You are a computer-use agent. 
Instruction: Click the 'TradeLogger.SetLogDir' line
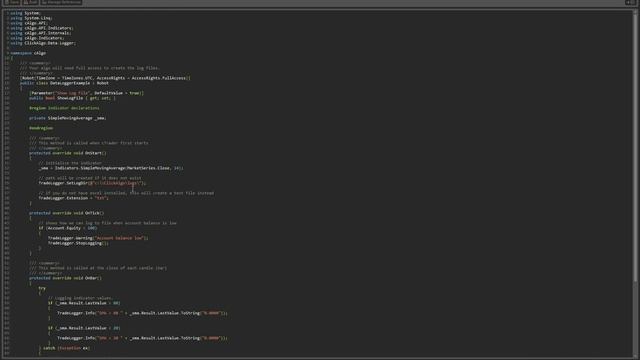point(92,183)
